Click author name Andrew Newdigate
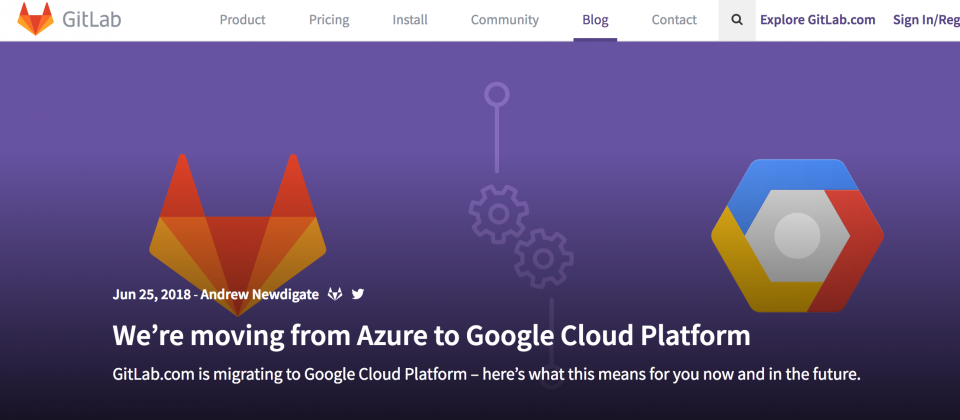The width and height of the screenshot is (960, 420). [x=260, y=294]
